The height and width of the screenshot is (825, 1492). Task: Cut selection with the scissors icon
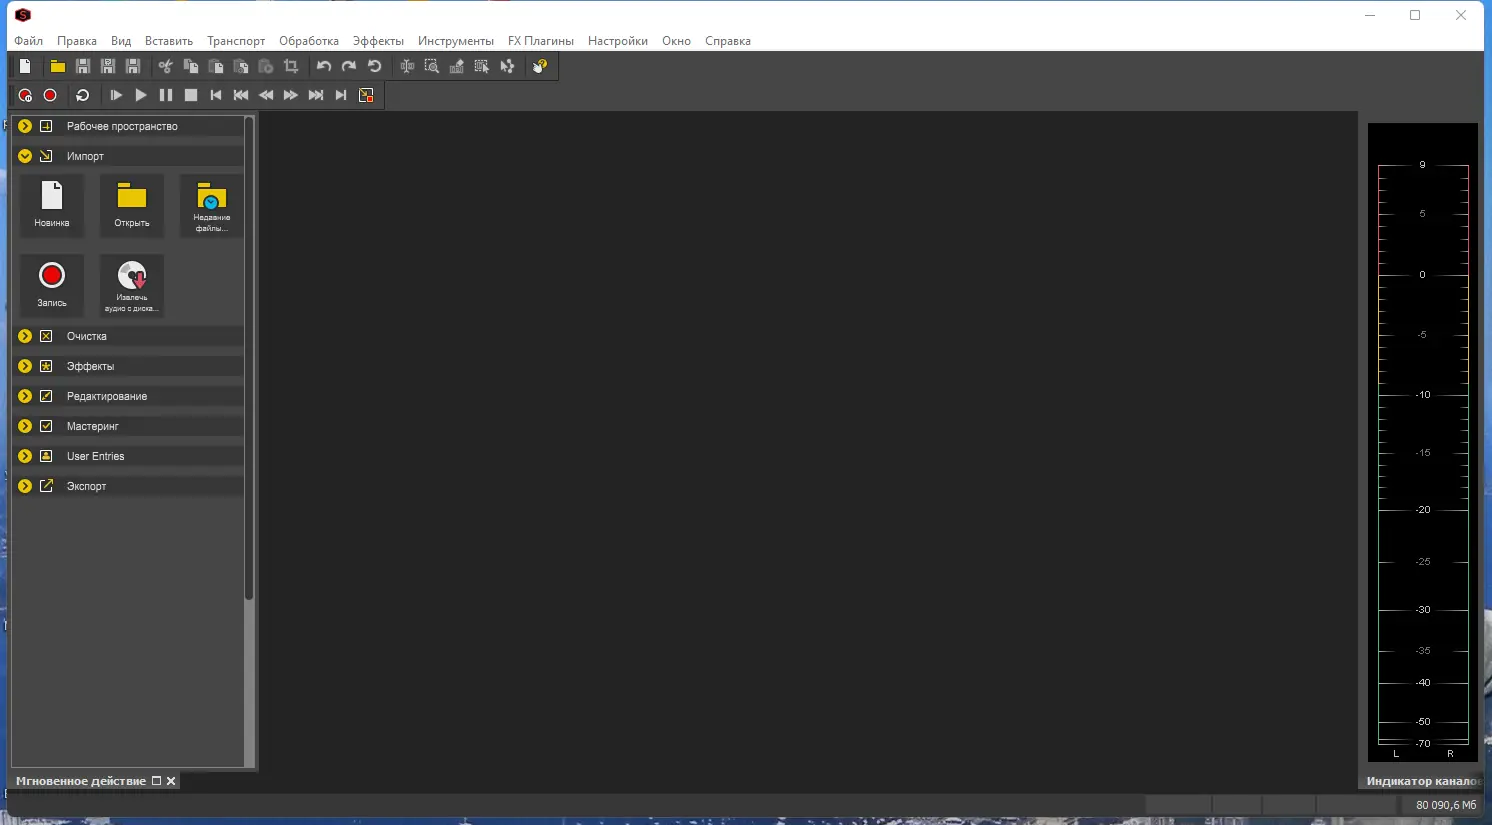click(x=166, y=66)
